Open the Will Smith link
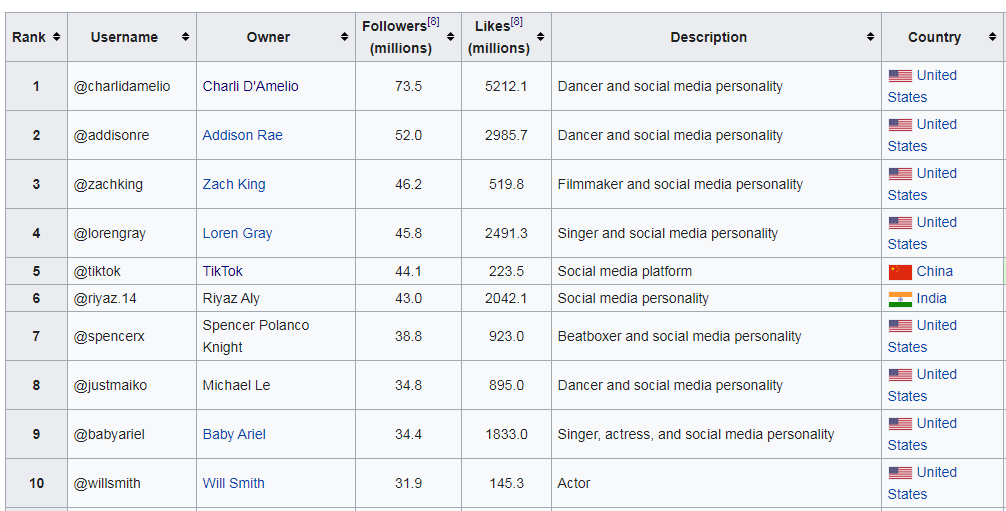This screenshot has width=1006, height=511. (234, 483)
